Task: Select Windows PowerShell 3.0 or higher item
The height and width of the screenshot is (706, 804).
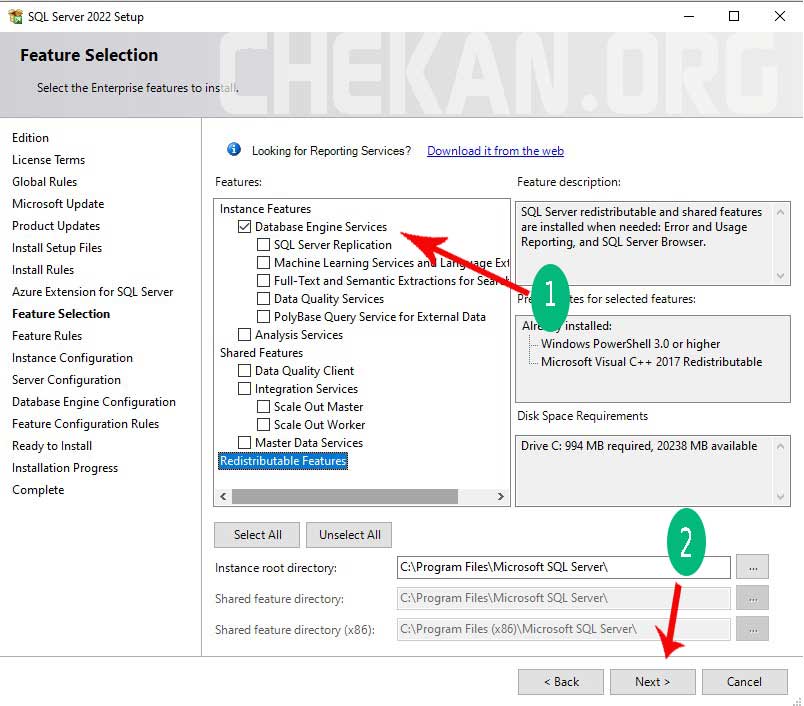Action: tap(630, 344)
